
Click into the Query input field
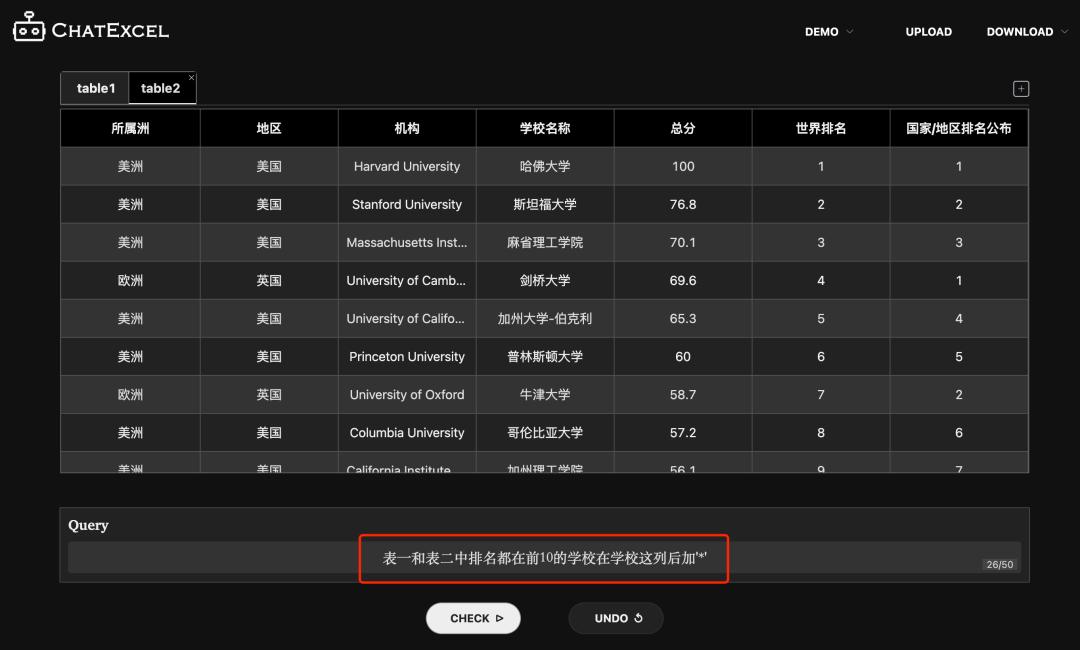coord(544,558)
